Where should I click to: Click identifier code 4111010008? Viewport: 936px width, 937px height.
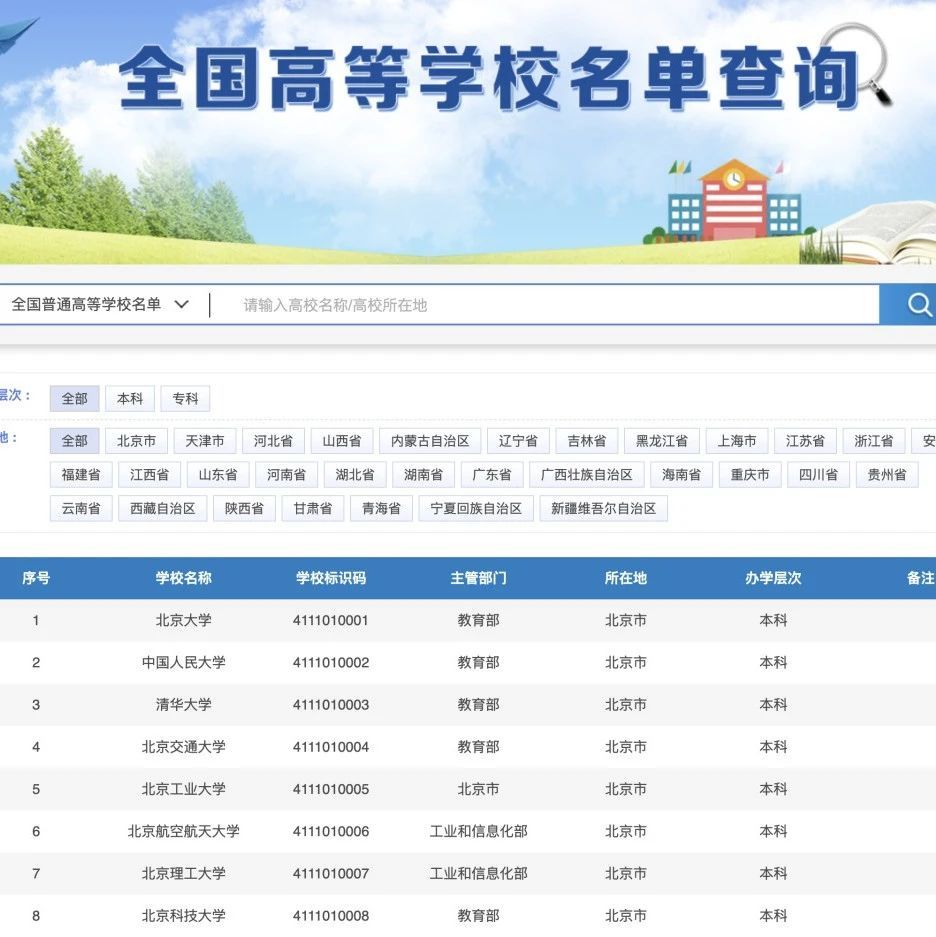(x=331, y=915)
